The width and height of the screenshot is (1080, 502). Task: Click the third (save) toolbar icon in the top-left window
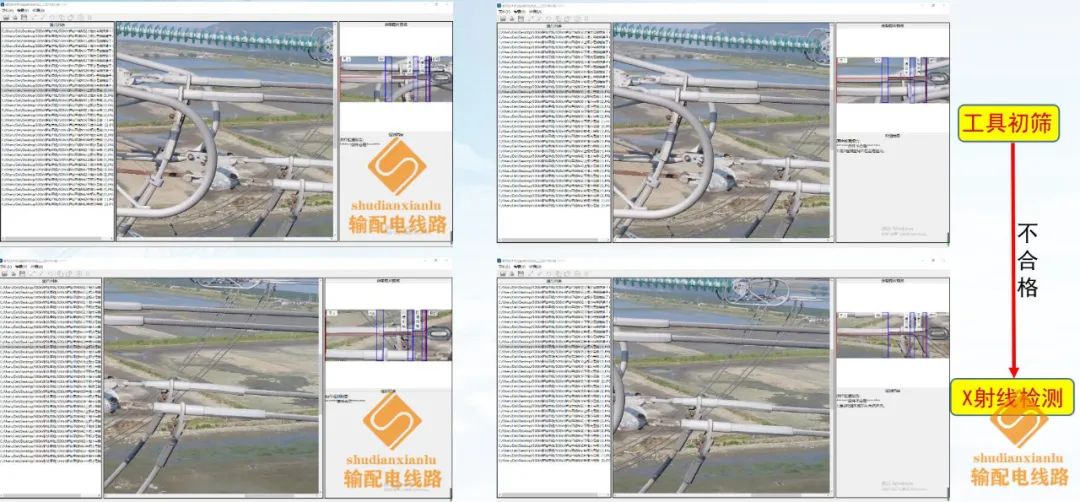tap(24, 17)
